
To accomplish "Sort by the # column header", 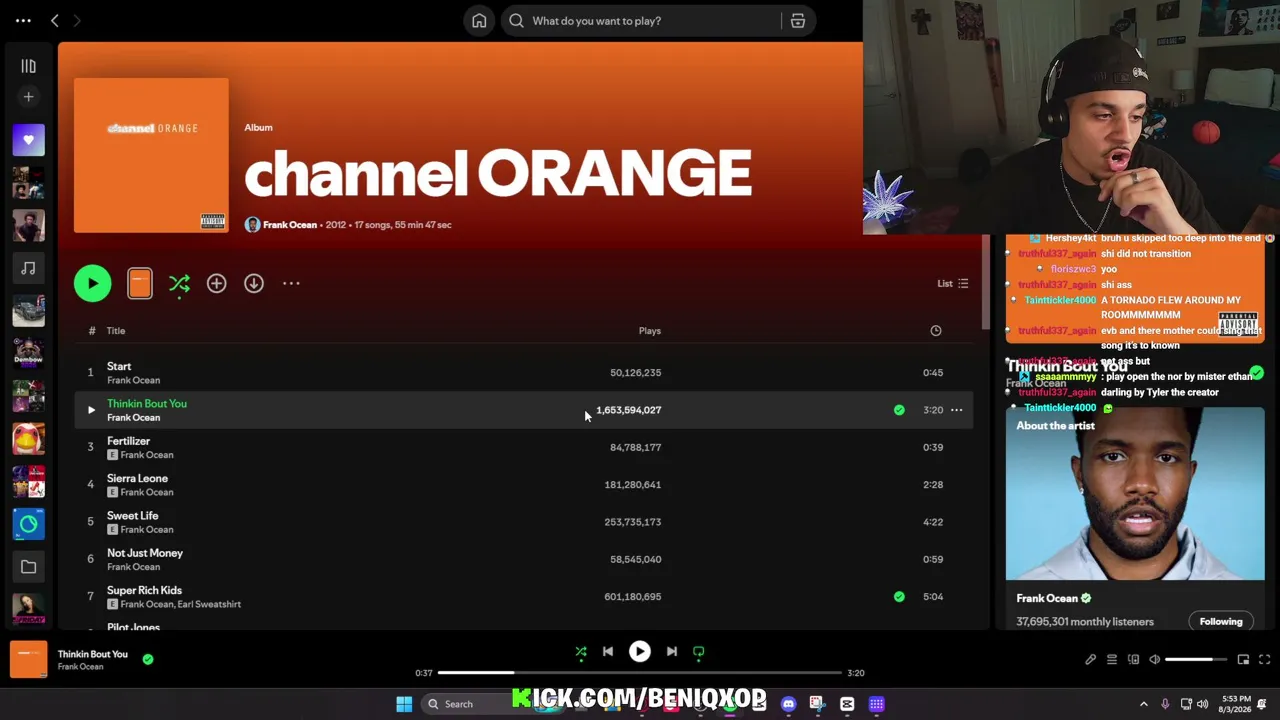I will (91, 331).
